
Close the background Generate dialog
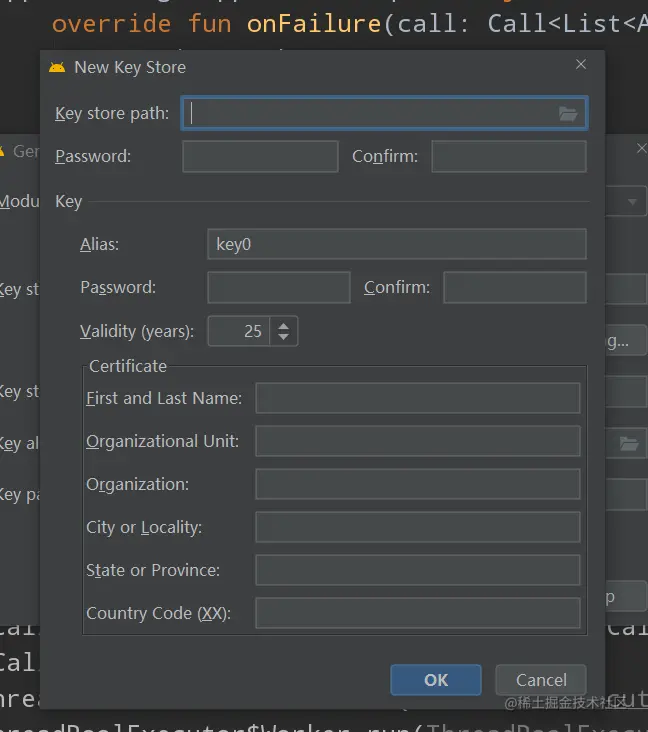coord(642,148)
